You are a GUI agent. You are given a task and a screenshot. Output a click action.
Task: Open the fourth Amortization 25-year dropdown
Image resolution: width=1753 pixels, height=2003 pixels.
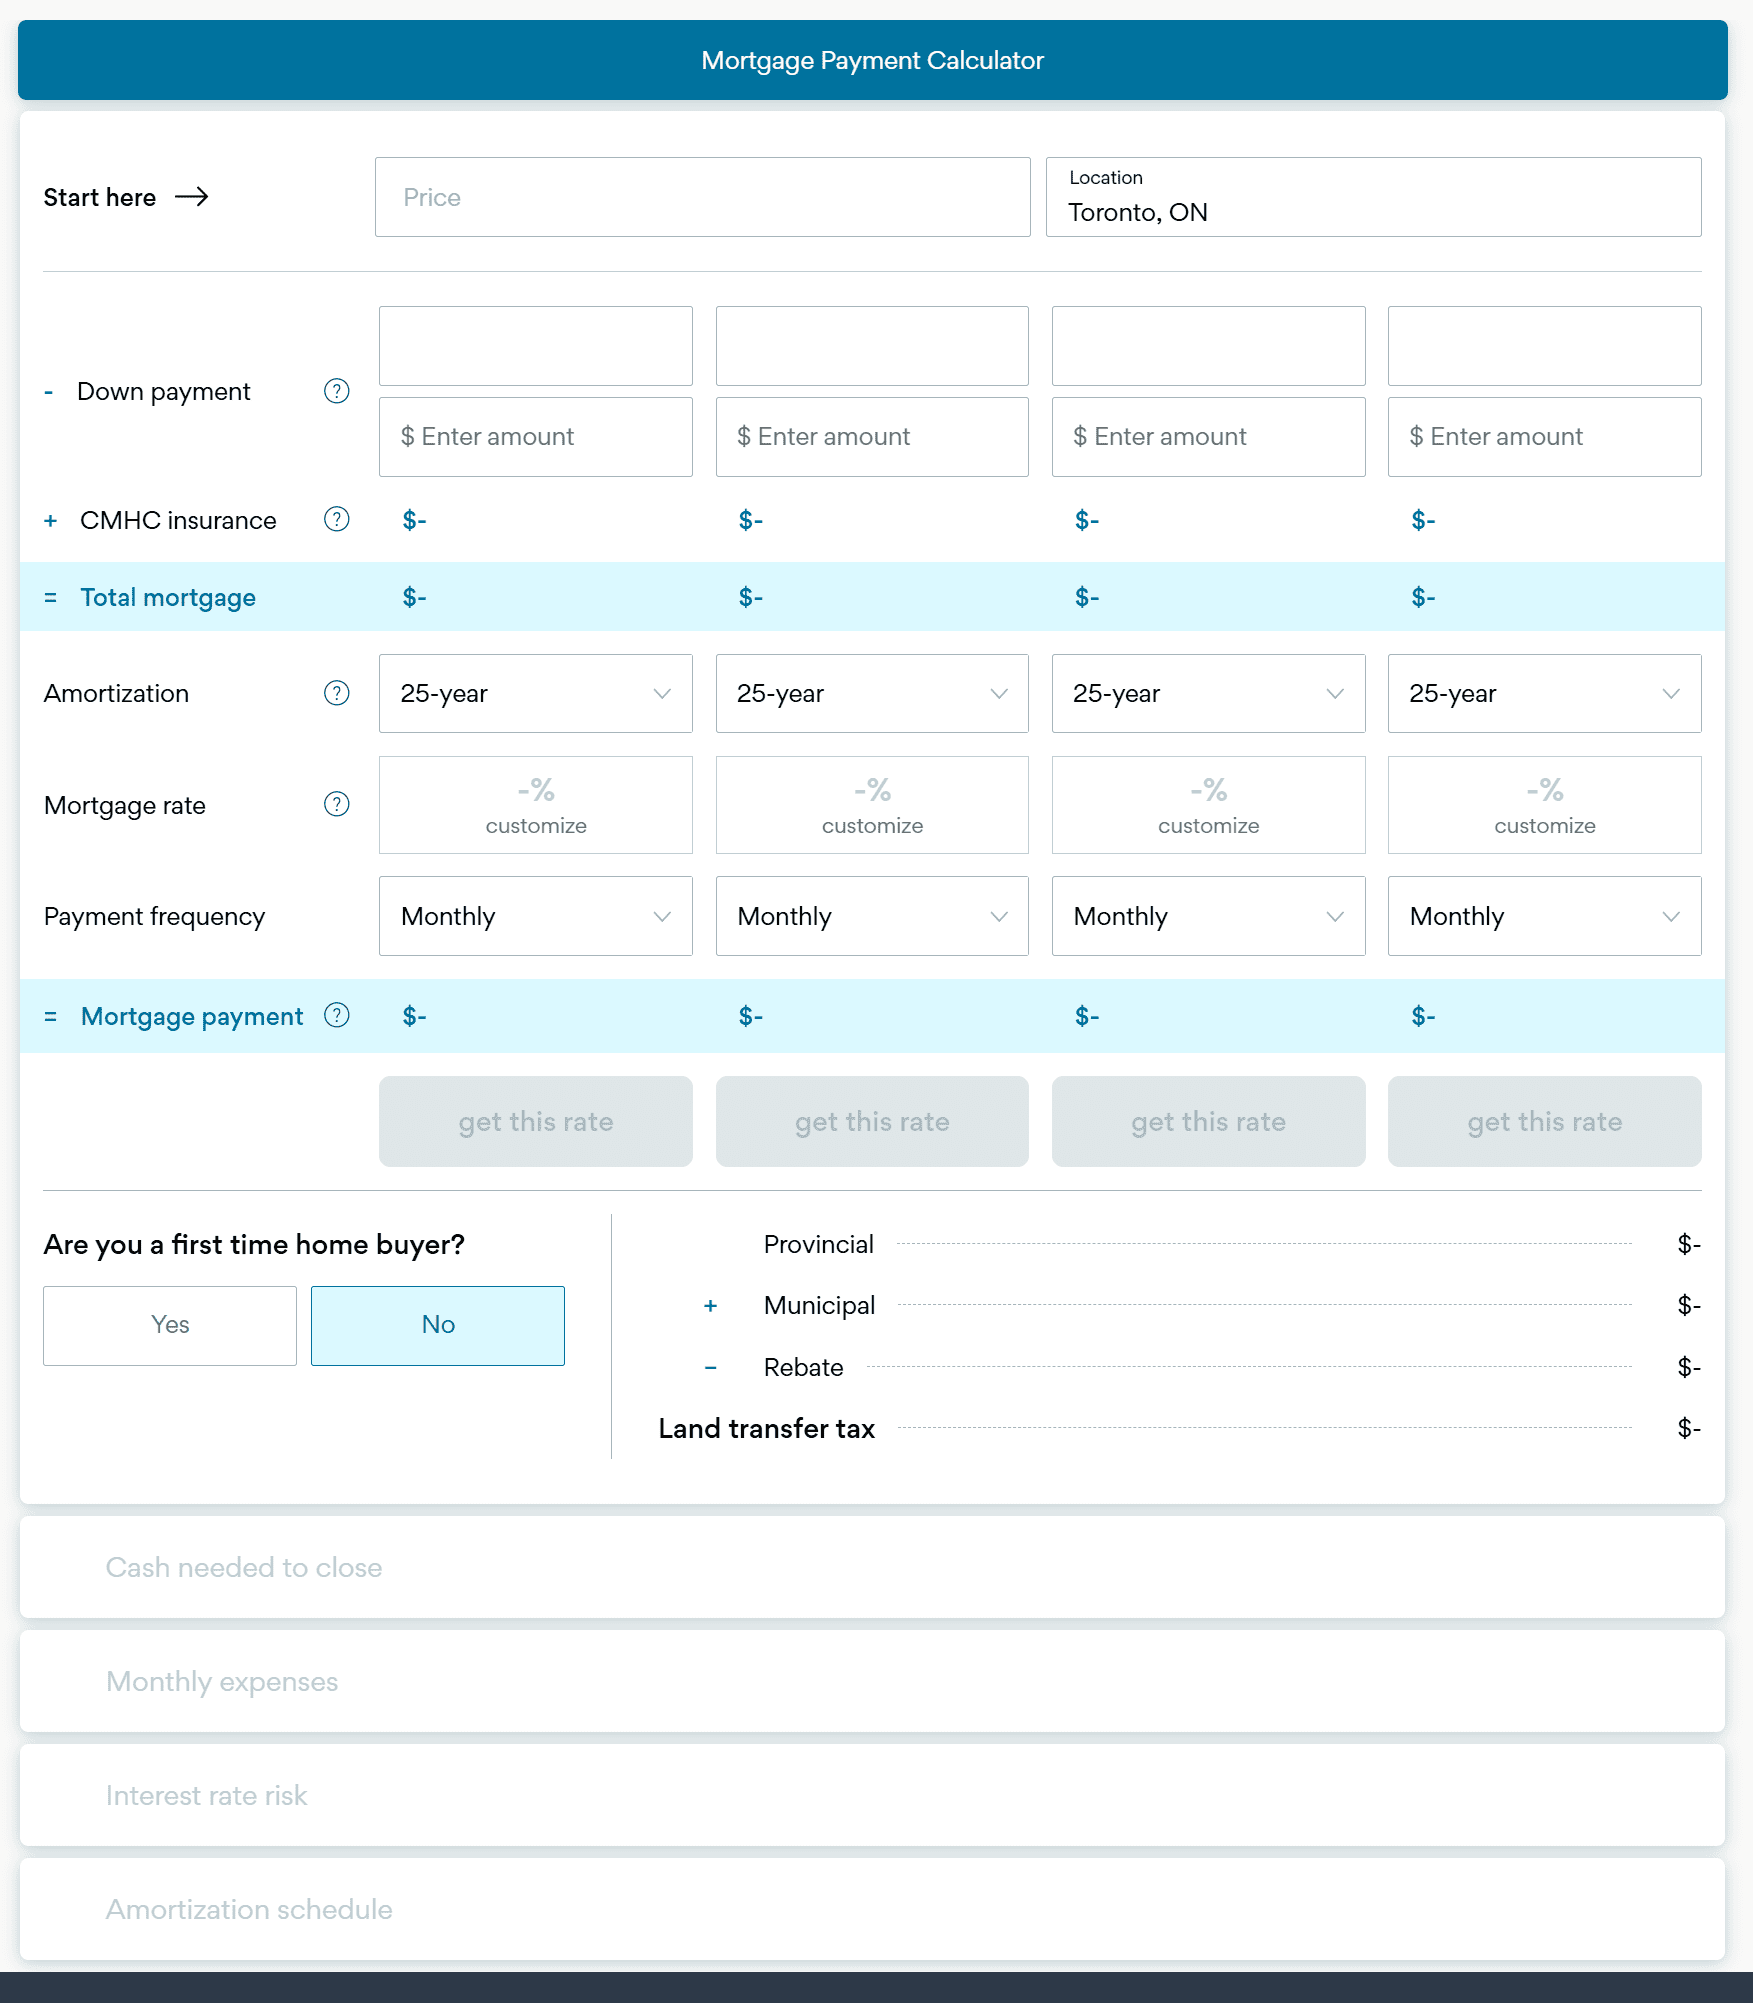tap(1544, 693)
